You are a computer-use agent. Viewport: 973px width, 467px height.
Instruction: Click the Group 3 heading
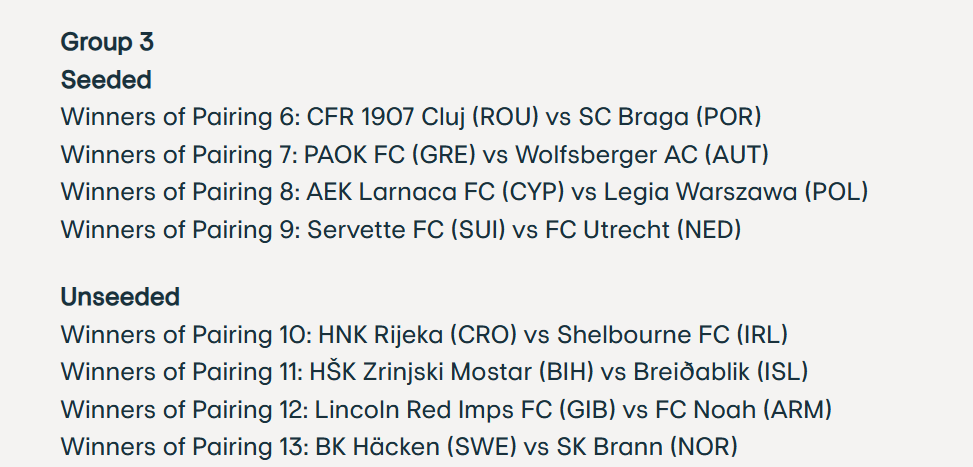[107, 42]
